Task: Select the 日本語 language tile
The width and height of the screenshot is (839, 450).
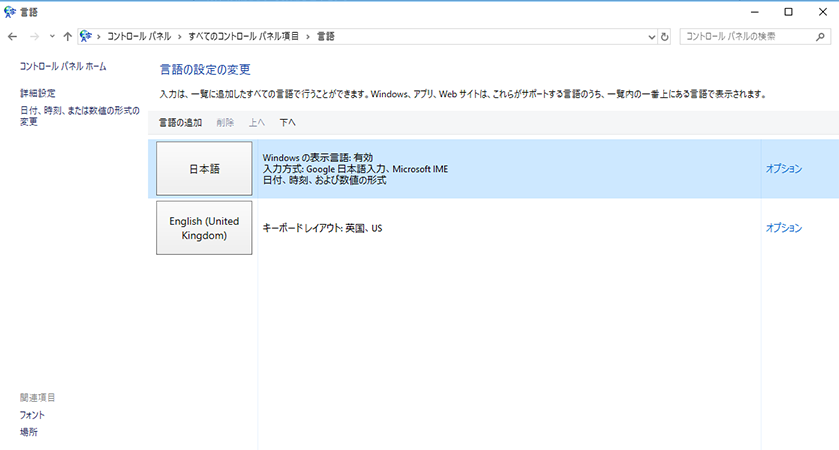Action: tap(204, 169)
